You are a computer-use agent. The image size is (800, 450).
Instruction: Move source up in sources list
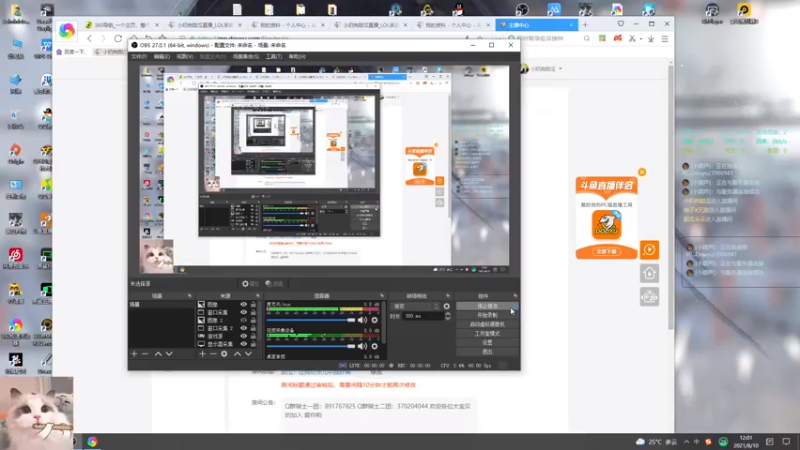[x=237, y=354]
